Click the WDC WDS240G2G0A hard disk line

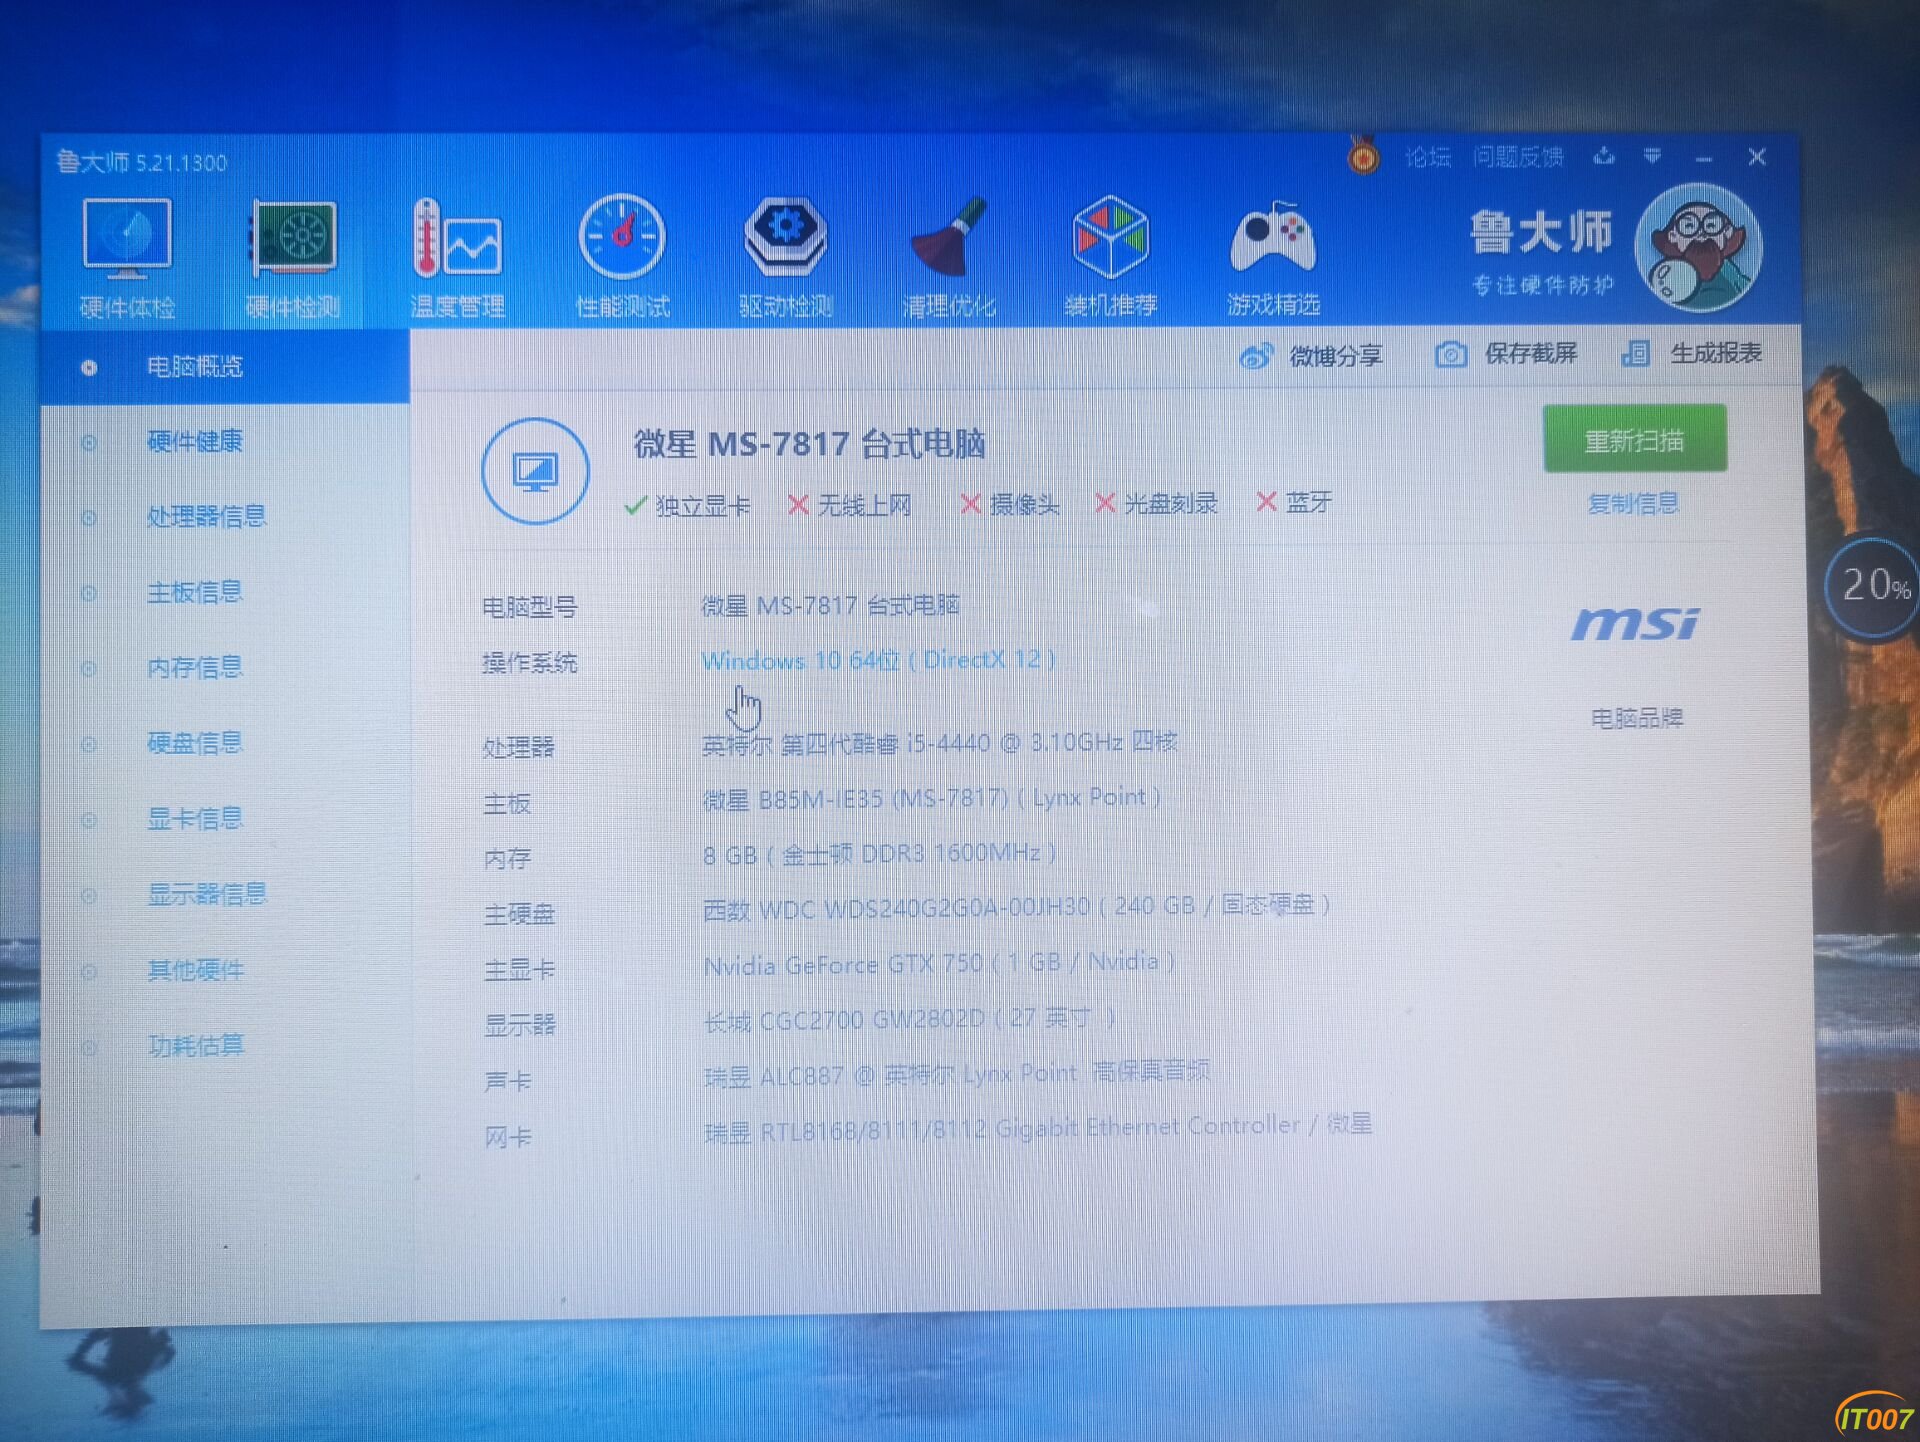[x=1016, y=908]
